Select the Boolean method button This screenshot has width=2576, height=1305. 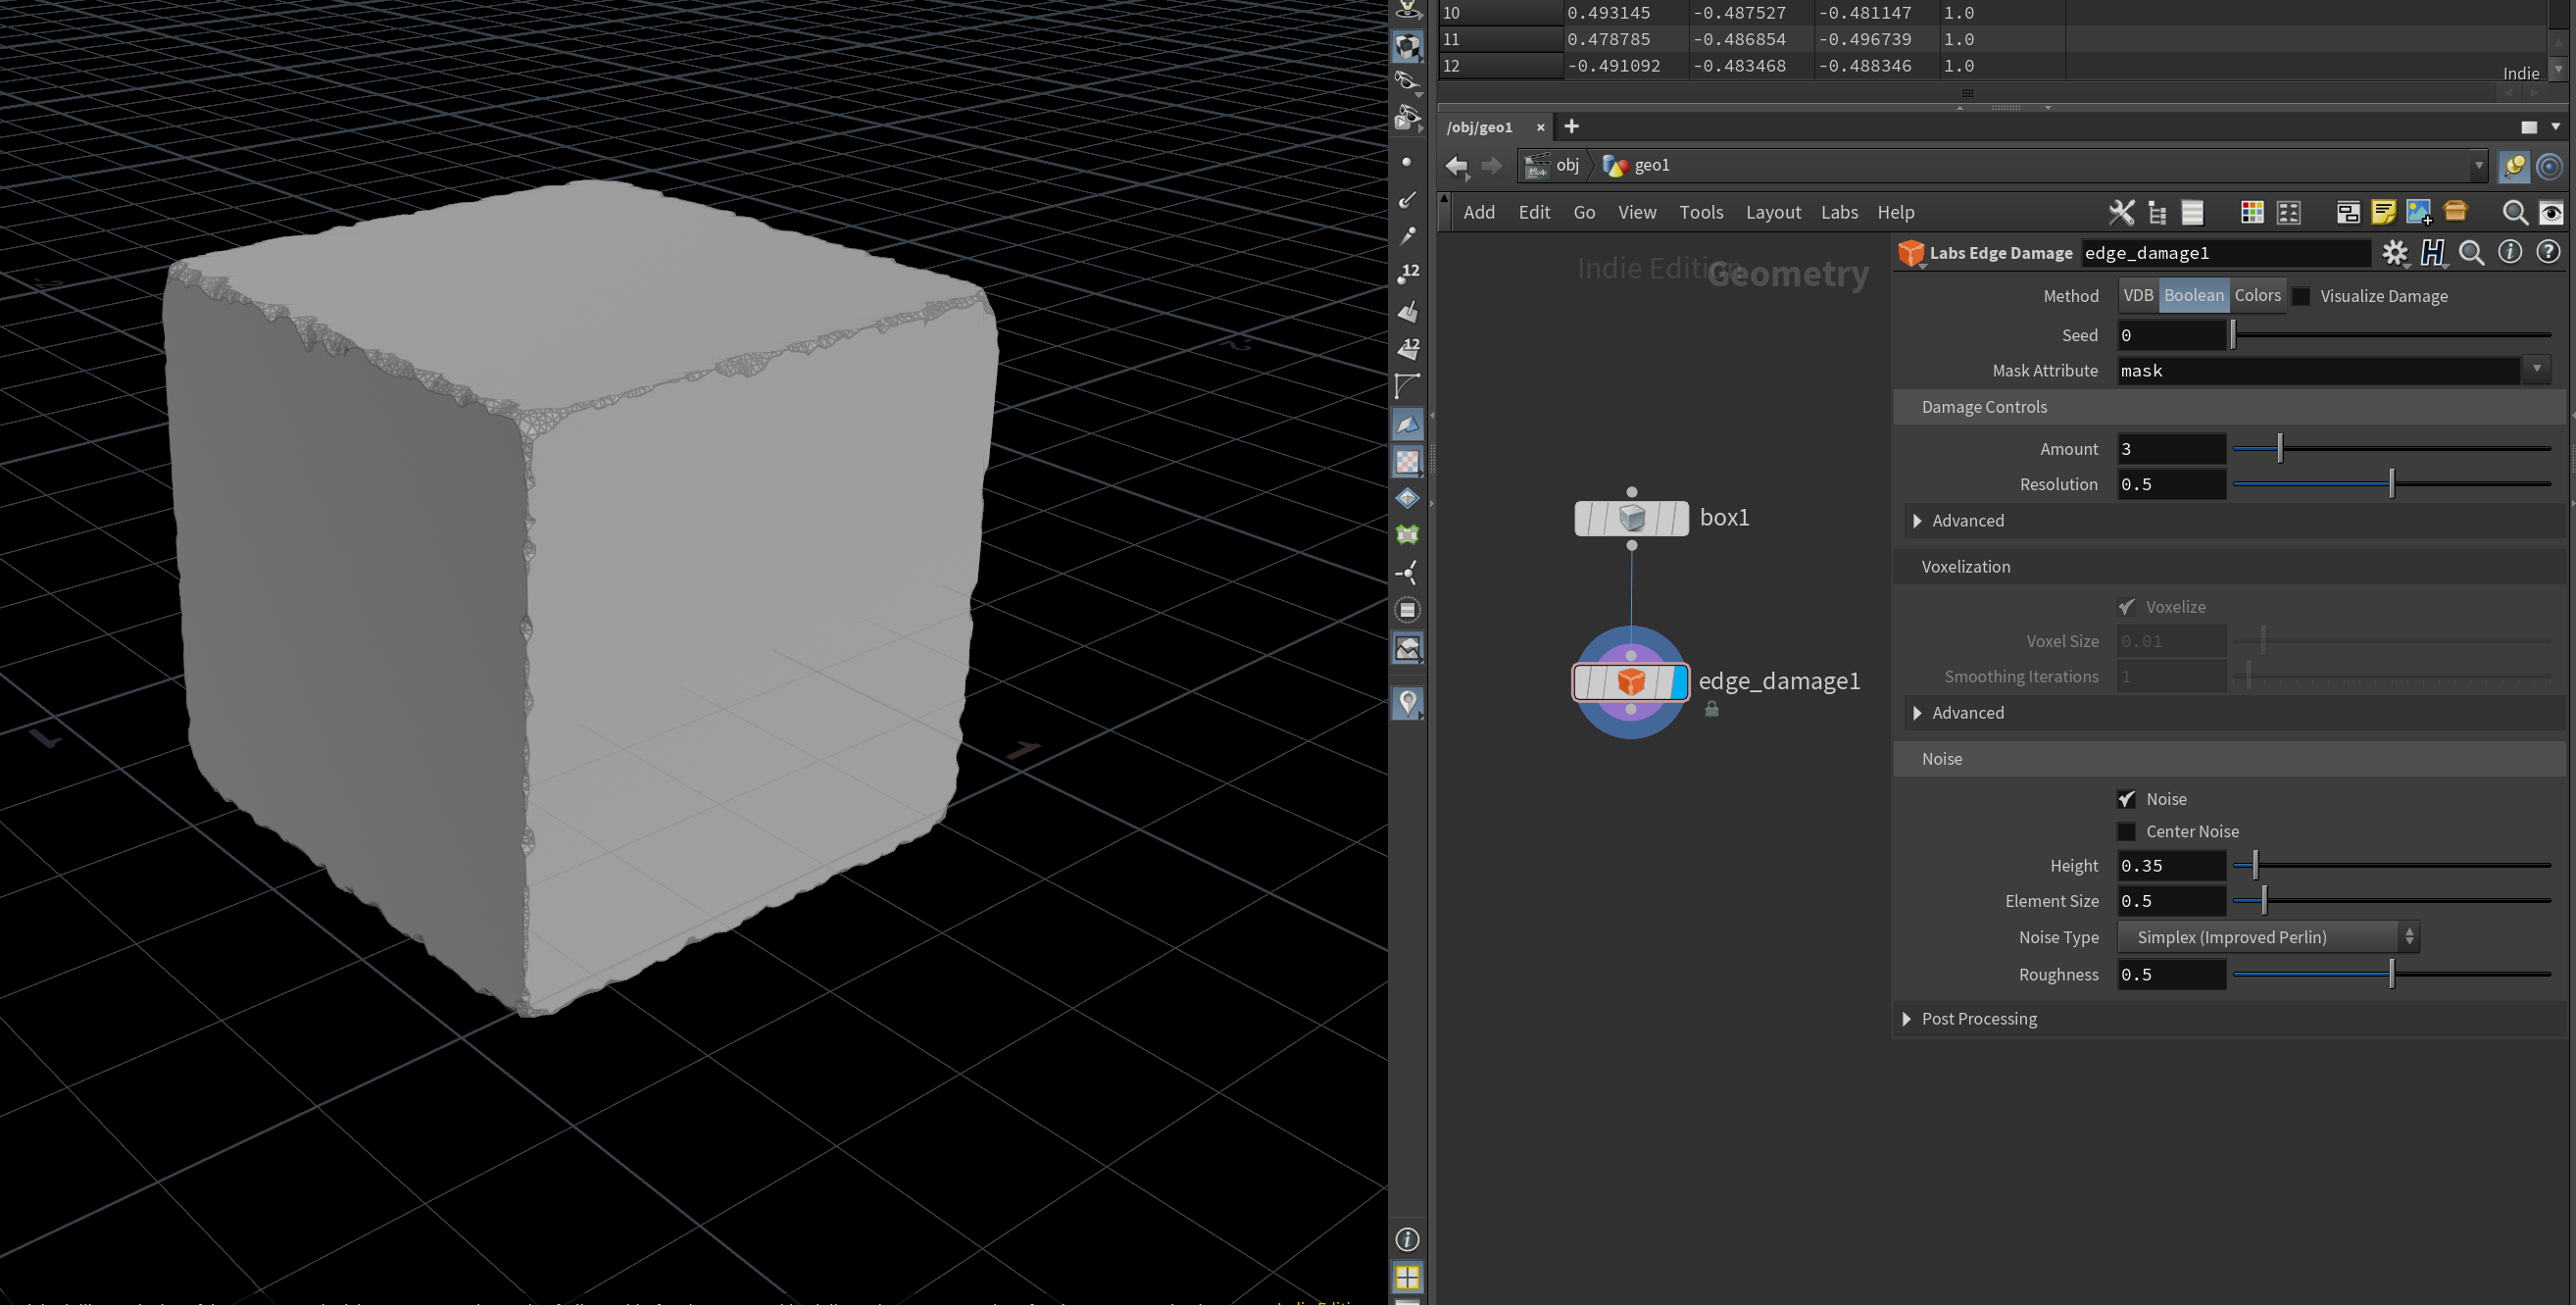pos(2194,295)
